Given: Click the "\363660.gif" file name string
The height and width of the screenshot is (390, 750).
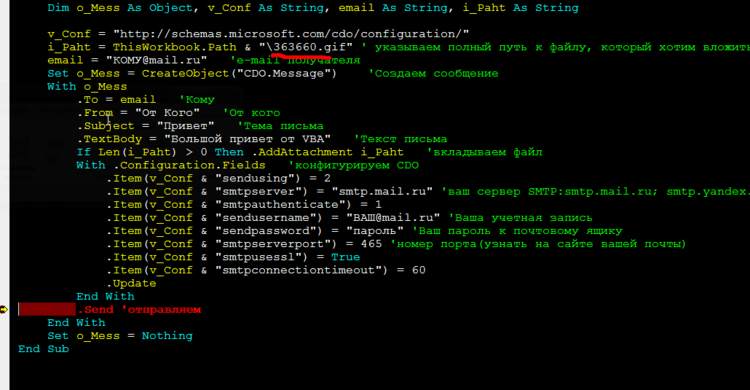Looking at the screenshot, I should point(306,47).
